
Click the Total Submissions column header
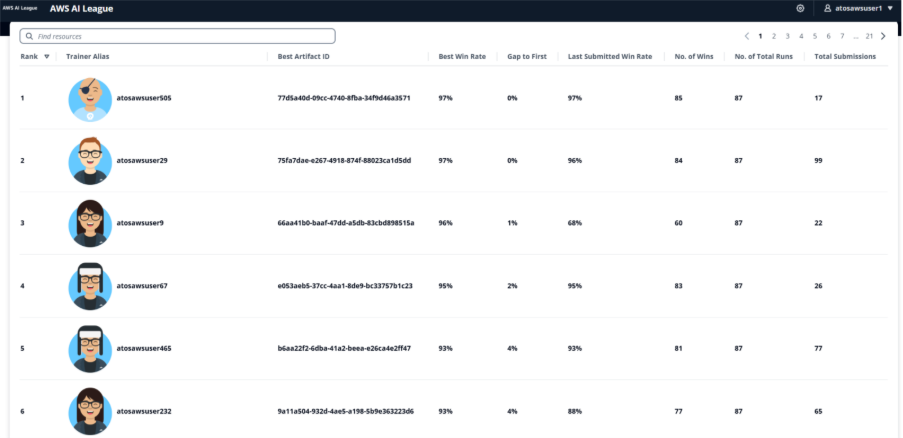[x=845, y=57]
